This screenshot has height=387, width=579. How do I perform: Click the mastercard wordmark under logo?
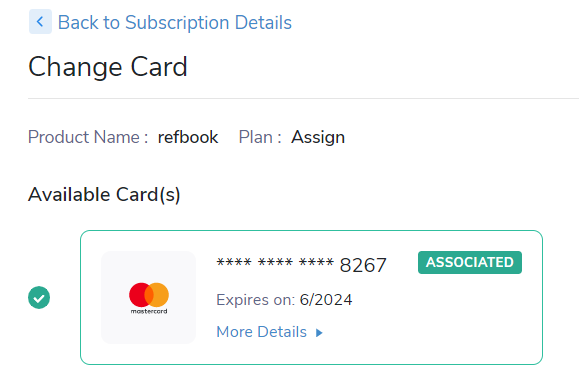[149, 311]
